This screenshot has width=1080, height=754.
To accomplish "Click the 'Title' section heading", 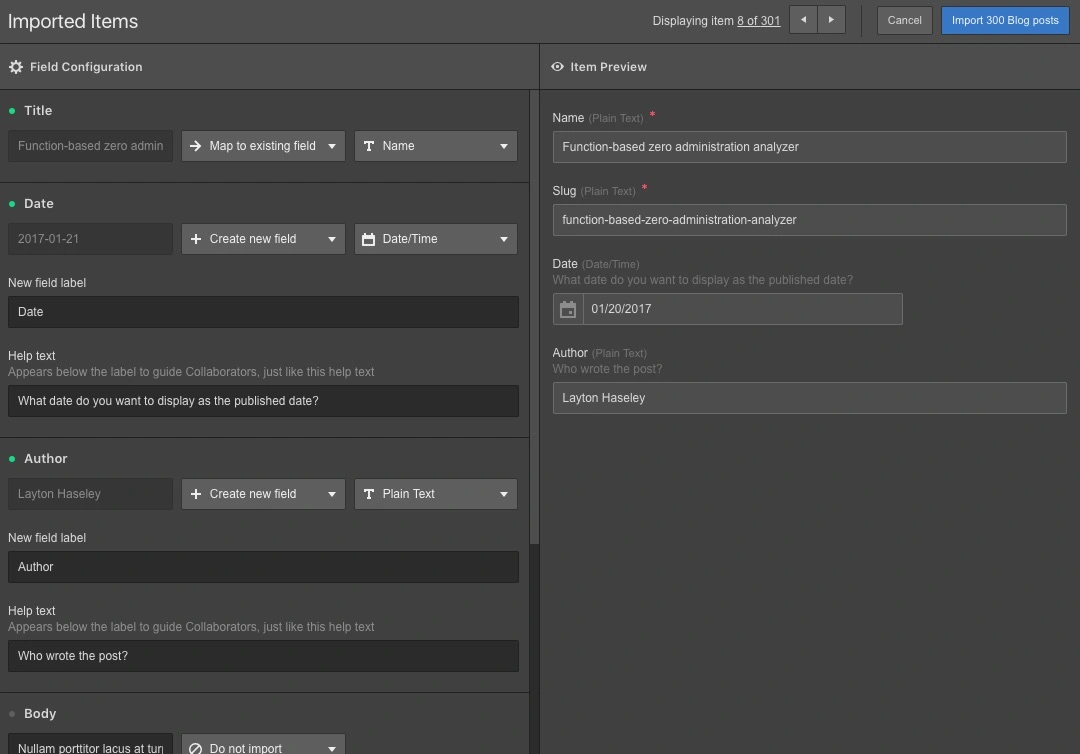I will (38, 111).
